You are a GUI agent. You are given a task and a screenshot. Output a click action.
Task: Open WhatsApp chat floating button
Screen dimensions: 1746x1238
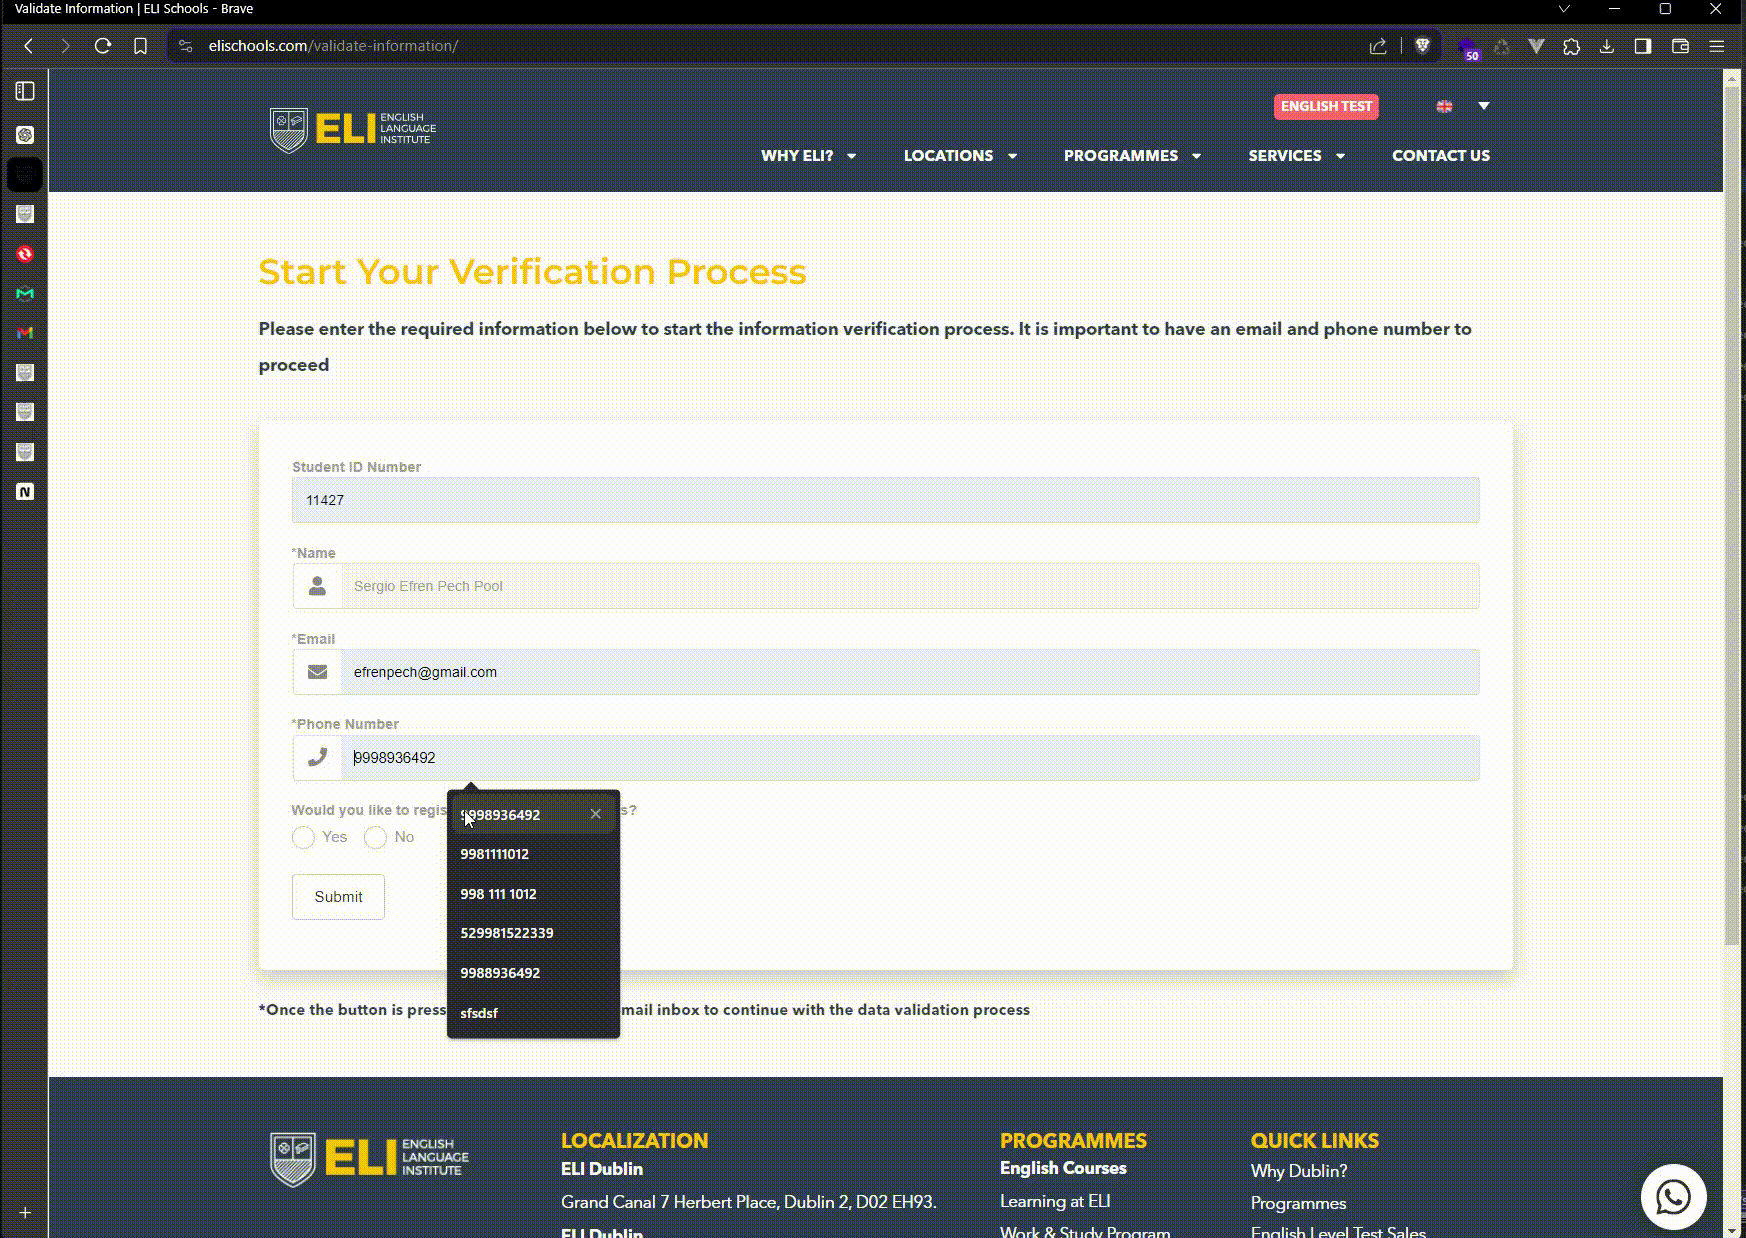click(1673, 1197)
